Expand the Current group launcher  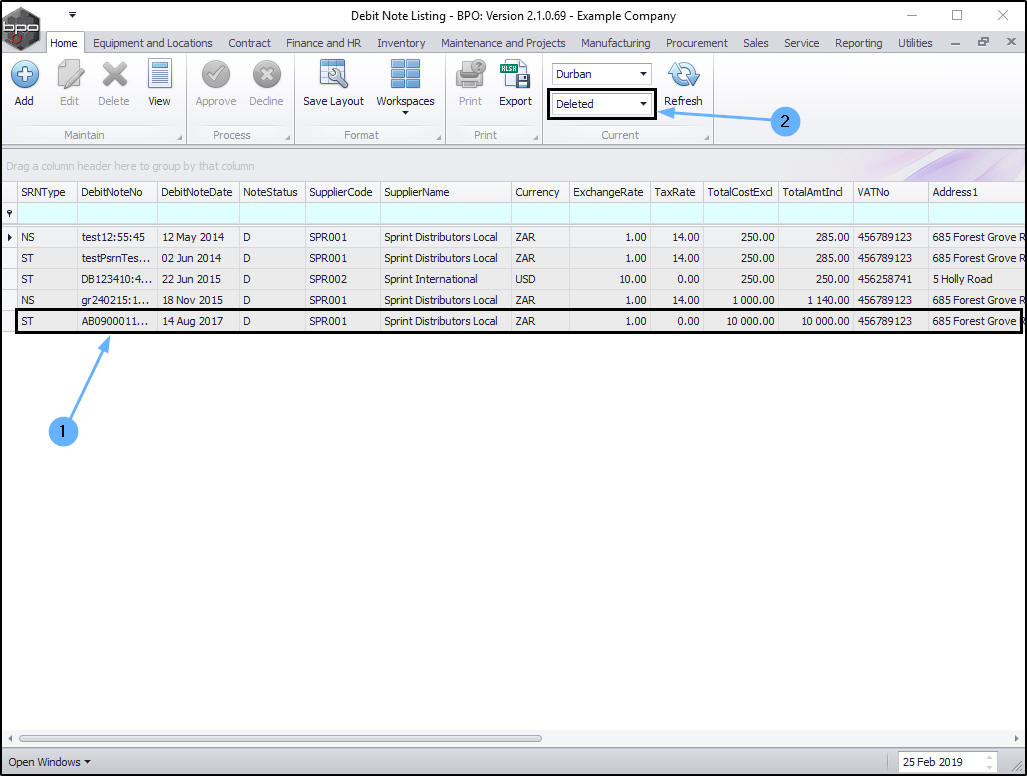(707, 138)
